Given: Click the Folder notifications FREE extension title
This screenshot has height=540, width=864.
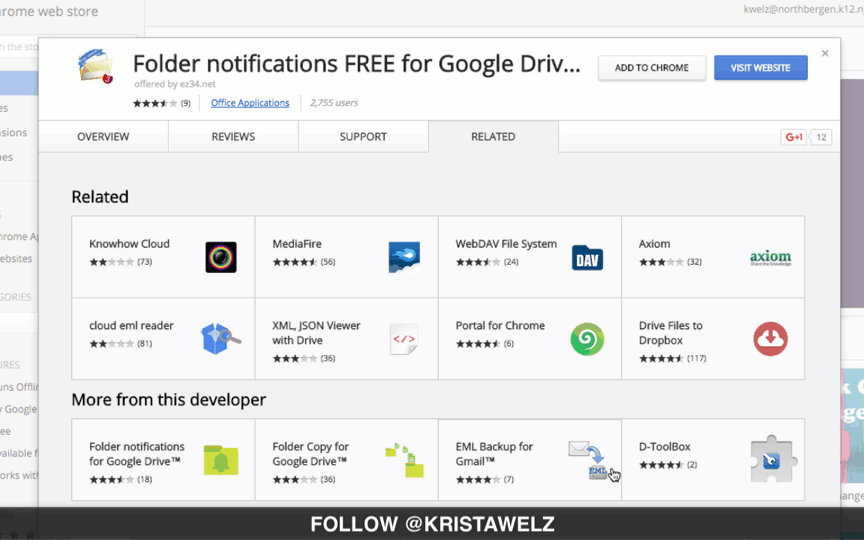Looking at the screenshot, I should pyautogui.click(x=357, y=64).
